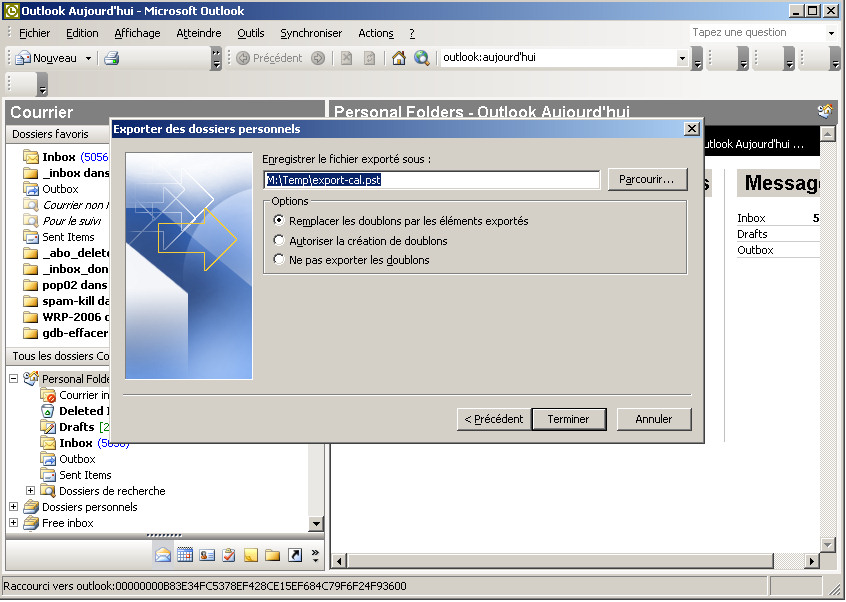This screenshot has height=602, width=846.
Task: Click the Back arrow icon beside Précédent
Action: click(243, 58)
